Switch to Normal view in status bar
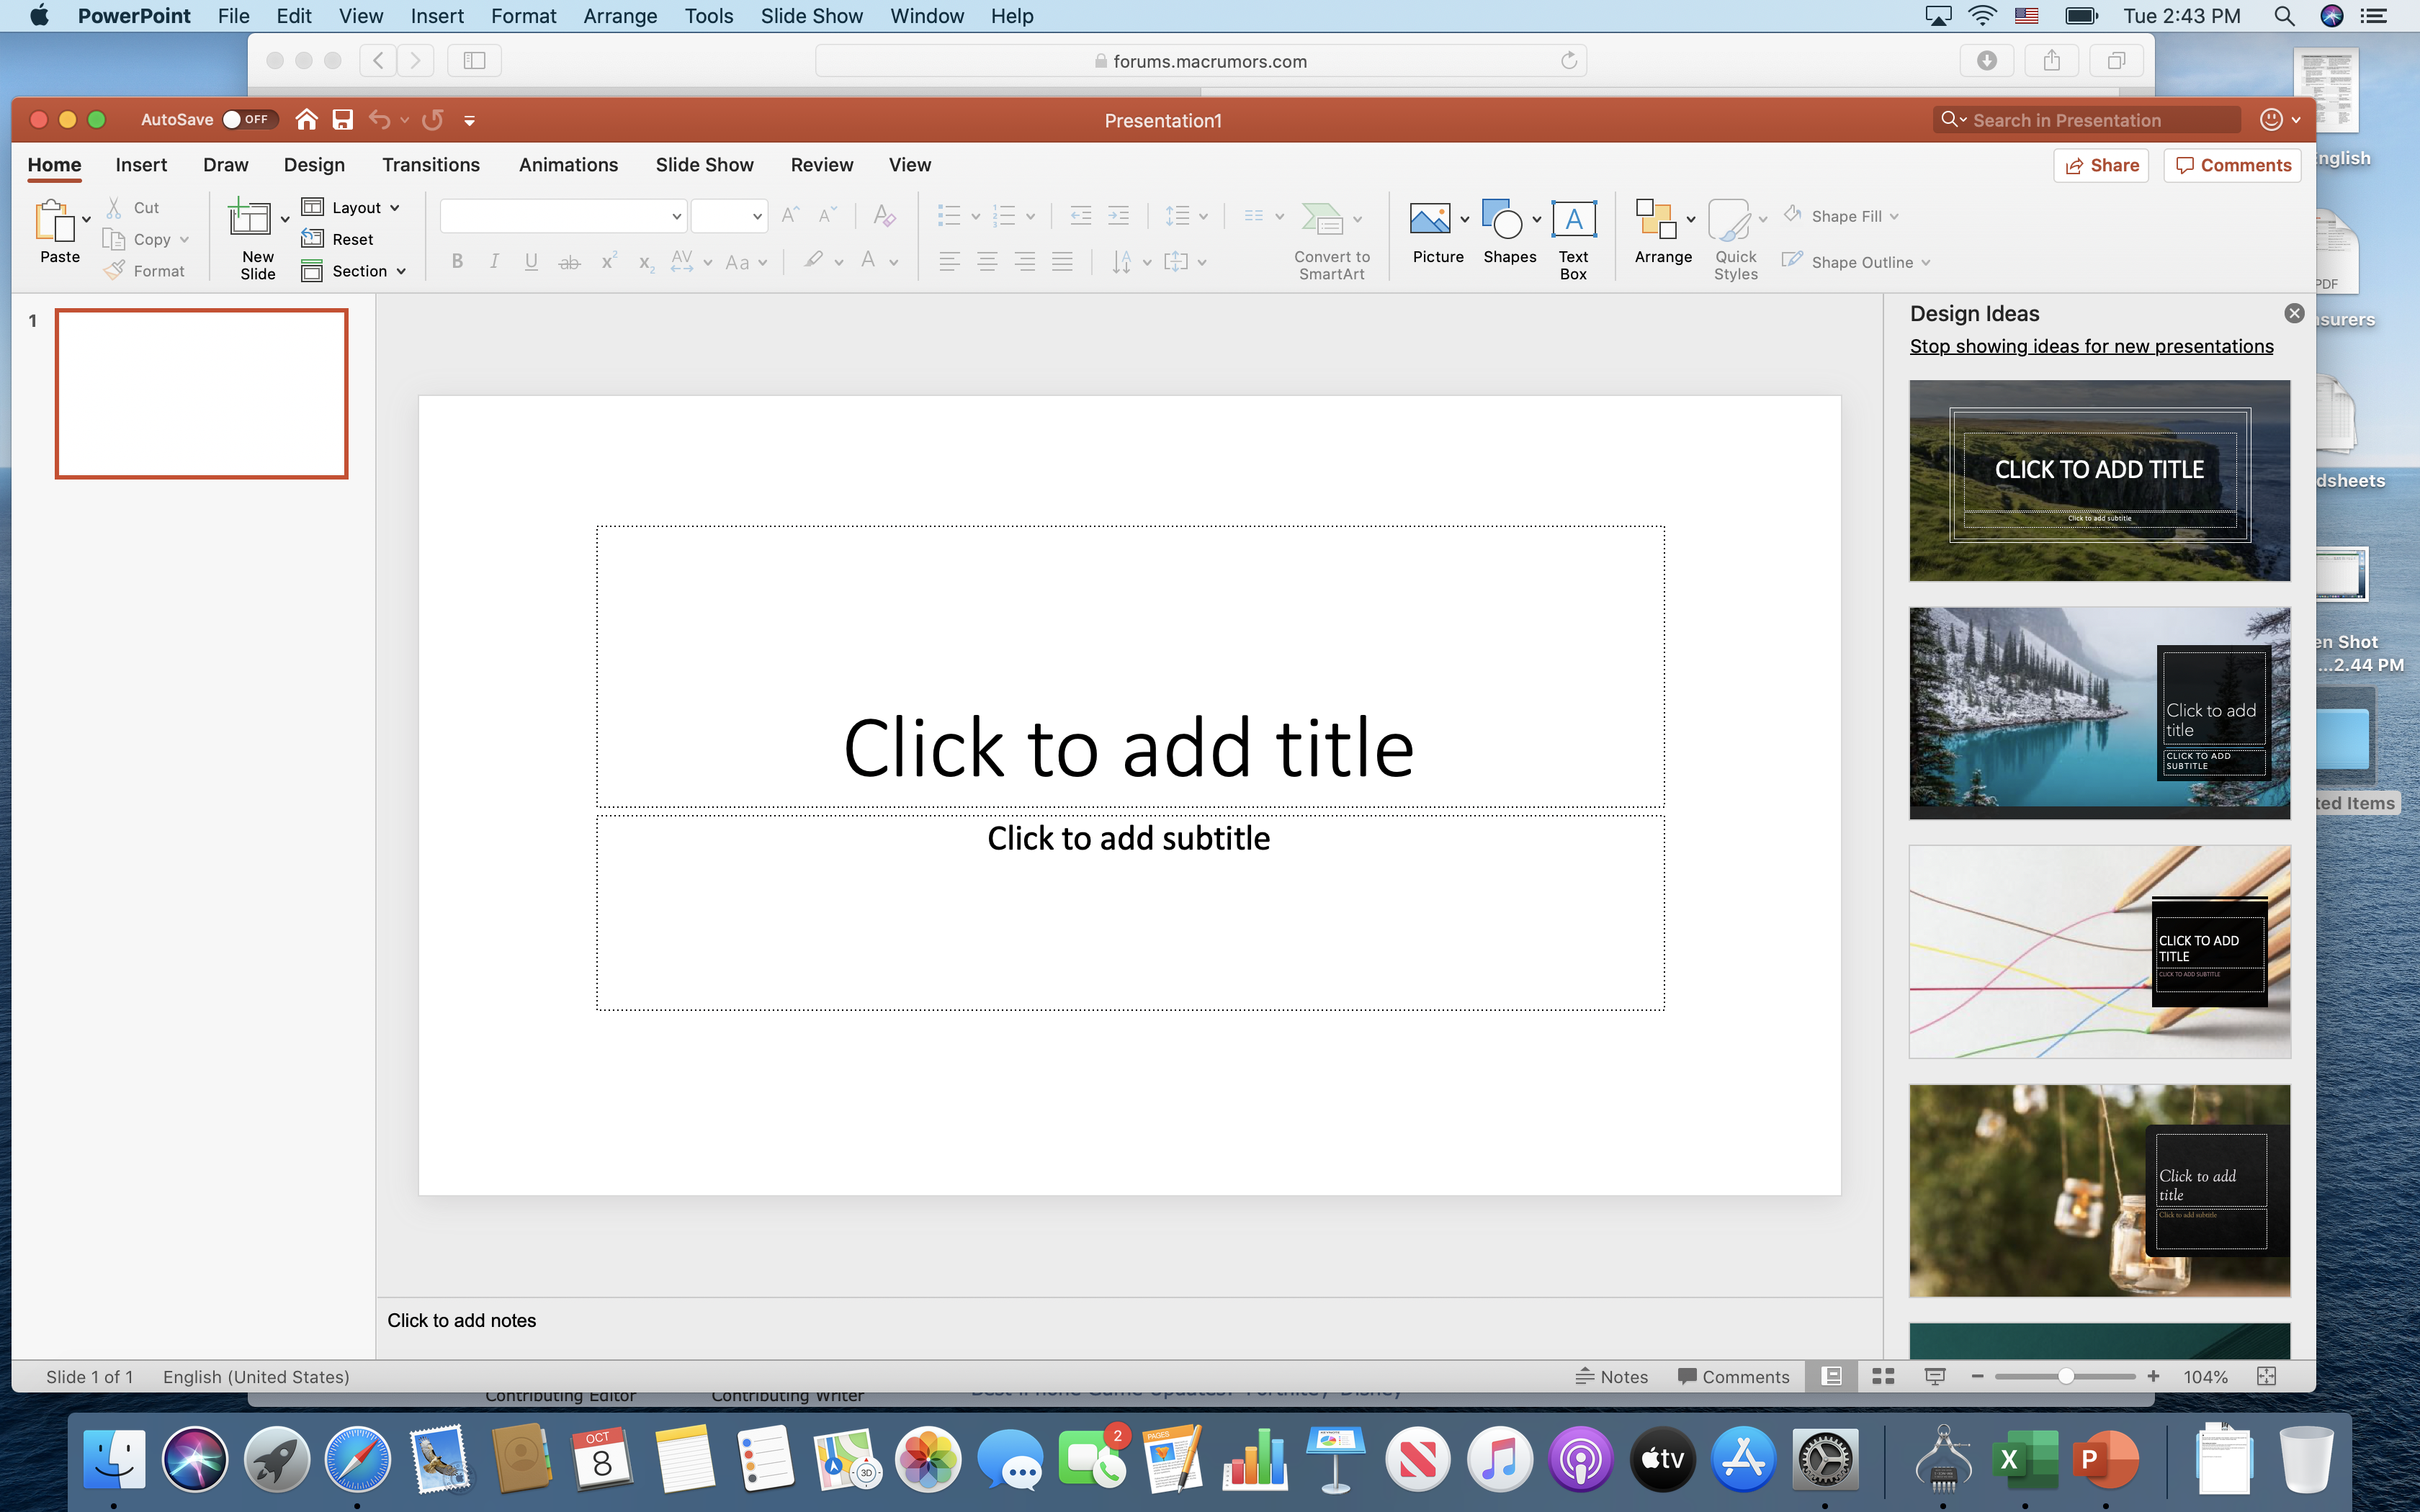 (x=1832, y=1377)
